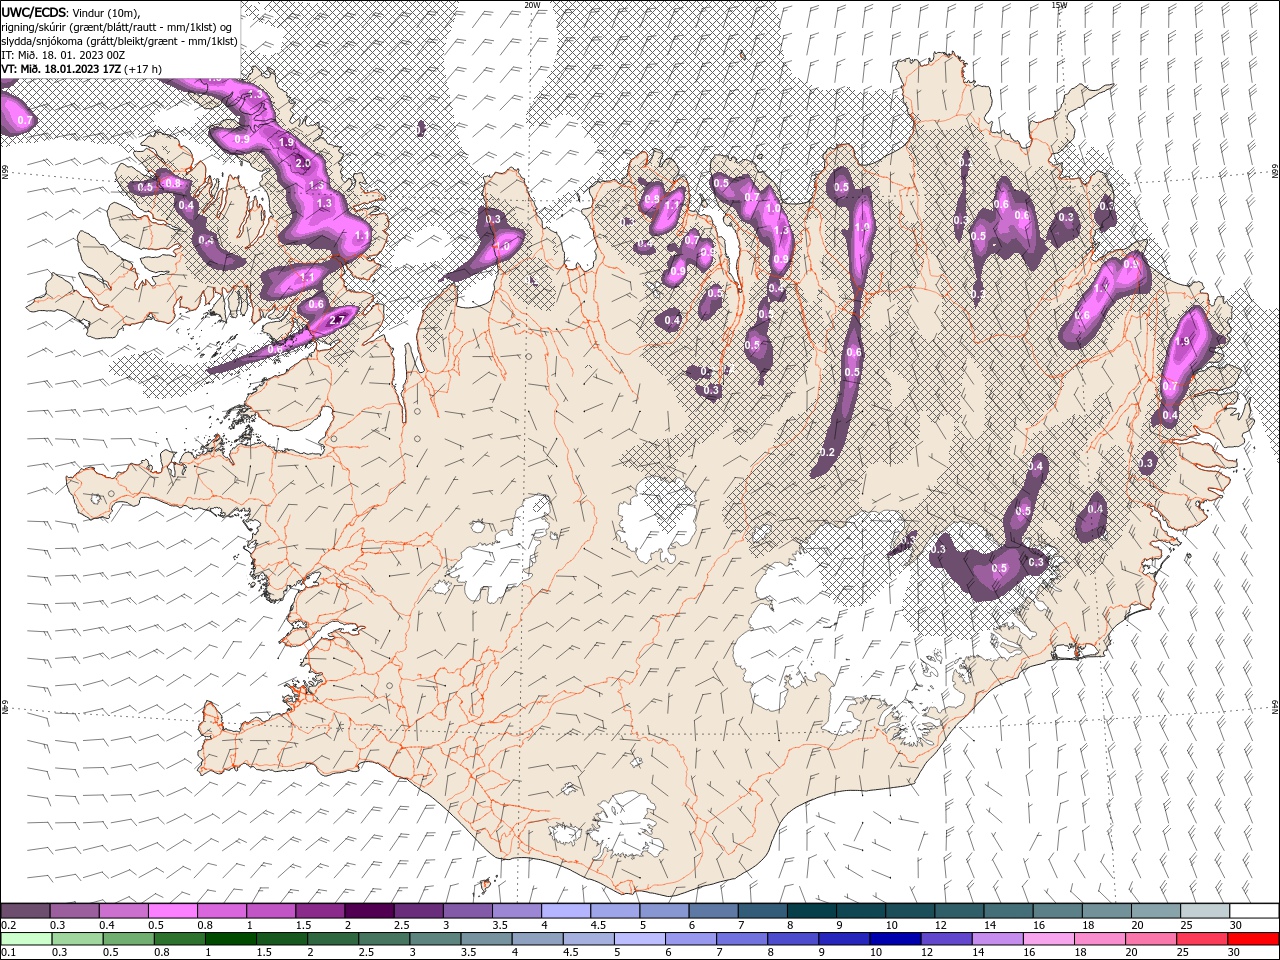Click the '18' label in the top legend row
Image resolution: width=1280 pixels, height=960 pixels.
(x=1087, y=925)
